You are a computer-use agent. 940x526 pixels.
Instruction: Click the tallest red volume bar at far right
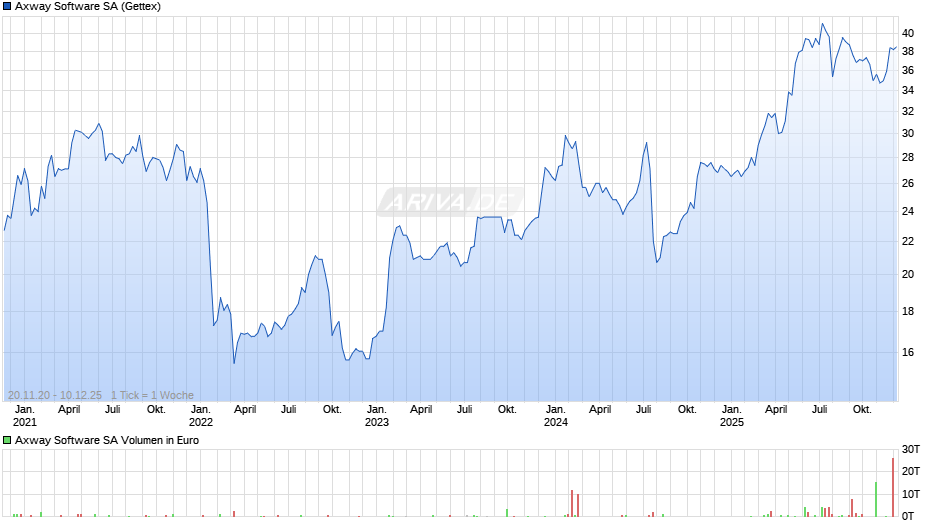893,488
